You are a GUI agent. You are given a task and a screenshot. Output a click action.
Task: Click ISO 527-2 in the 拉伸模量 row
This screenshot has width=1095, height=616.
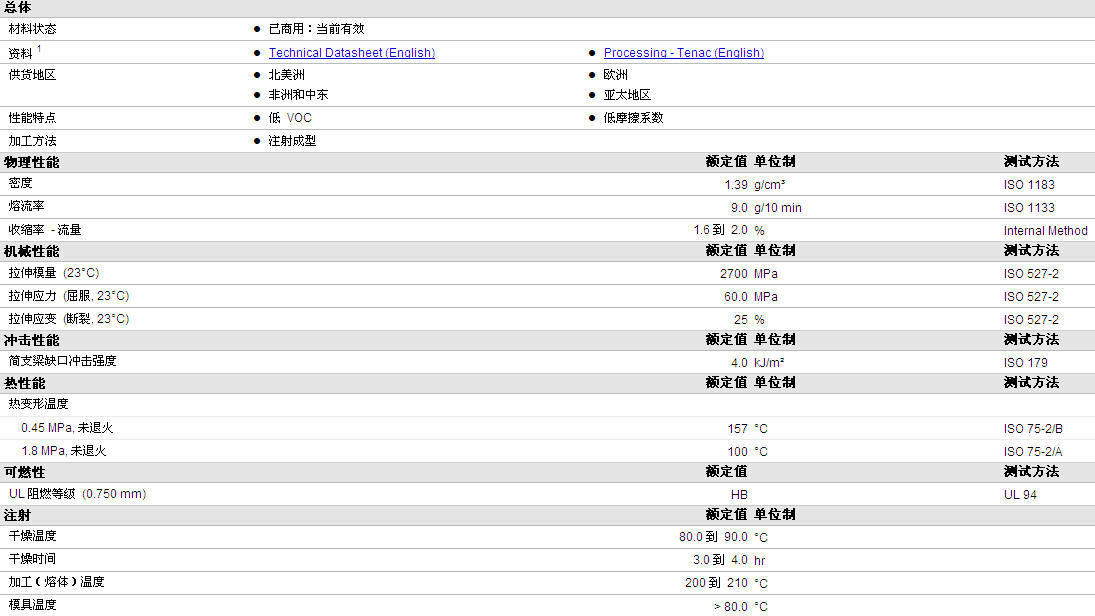pos(1031,274)
